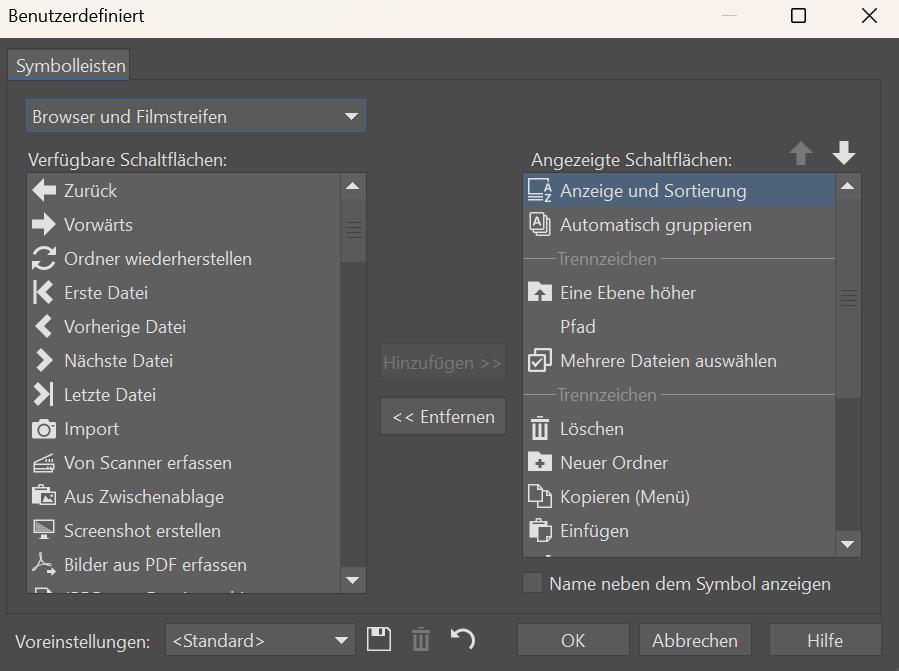Select the first Trennzeichen separator entry
The width and height of the screenshot is (899, 671).
click(679, 259)
